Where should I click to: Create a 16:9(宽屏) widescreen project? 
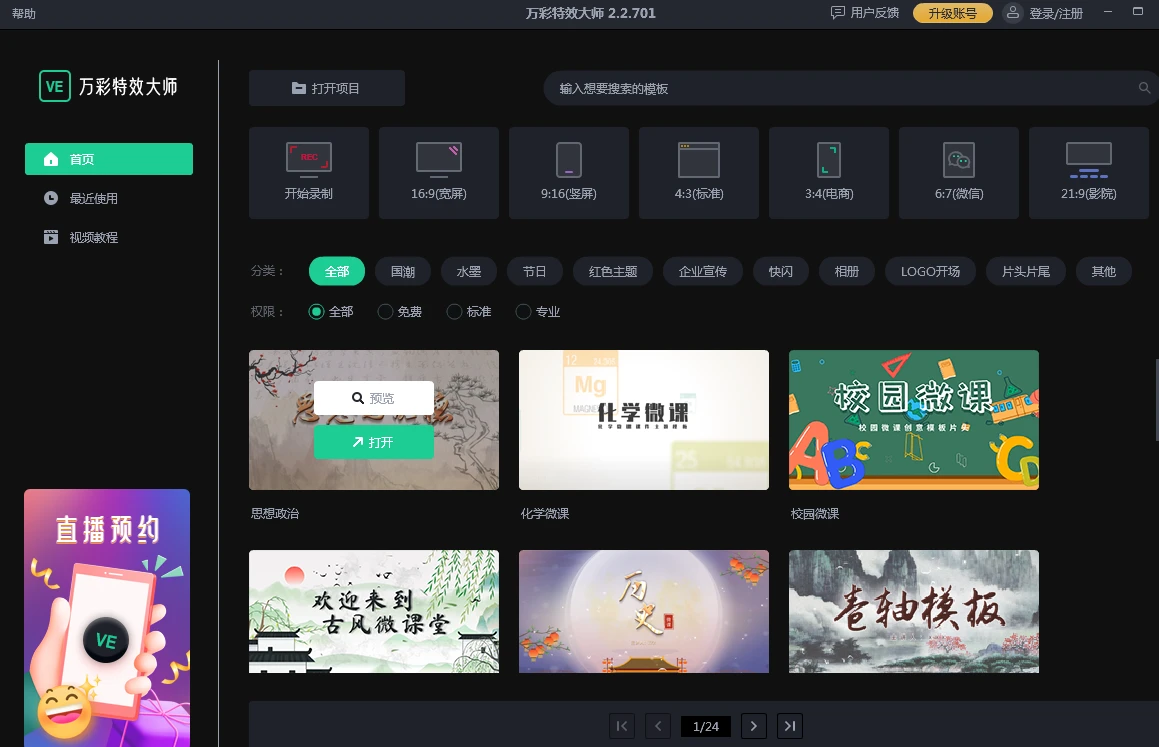[439, 172]
